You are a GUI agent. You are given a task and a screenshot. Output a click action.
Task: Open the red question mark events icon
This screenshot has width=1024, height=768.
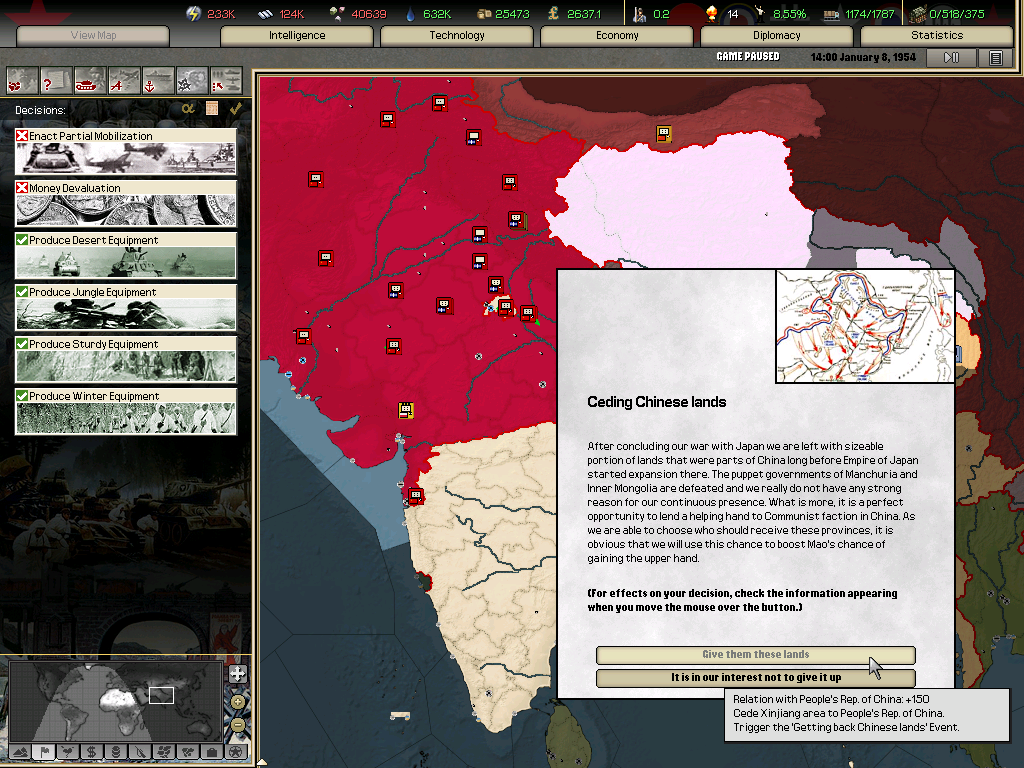pos(56,79)
